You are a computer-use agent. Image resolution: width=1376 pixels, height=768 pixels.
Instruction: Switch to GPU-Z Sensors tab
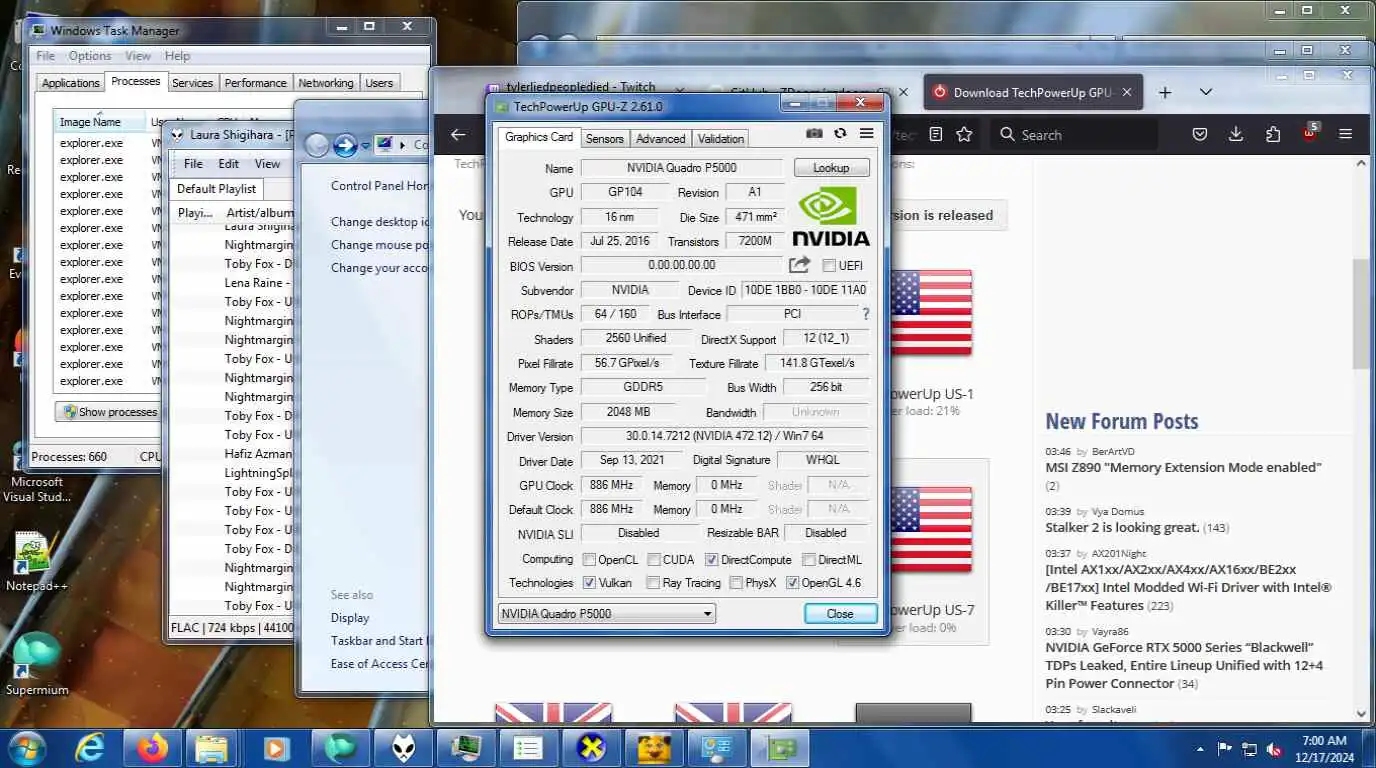pos(604,139)
